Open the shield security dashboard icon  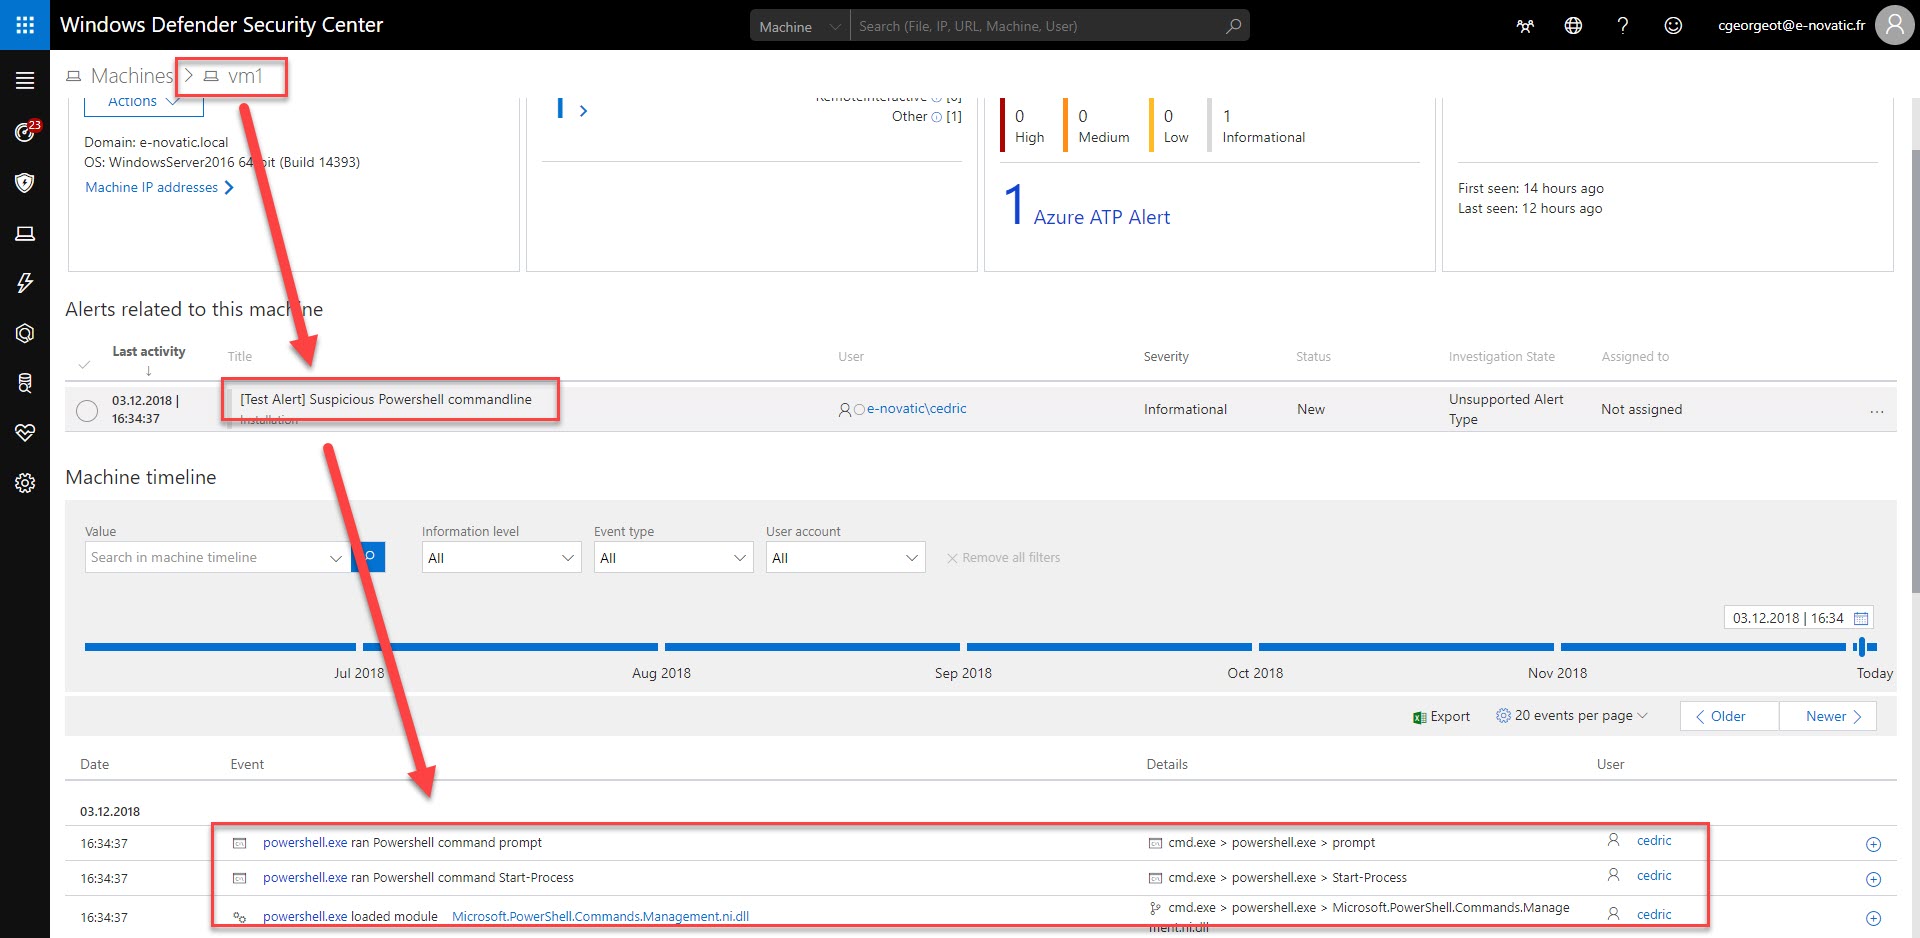(x=25, y=183)
